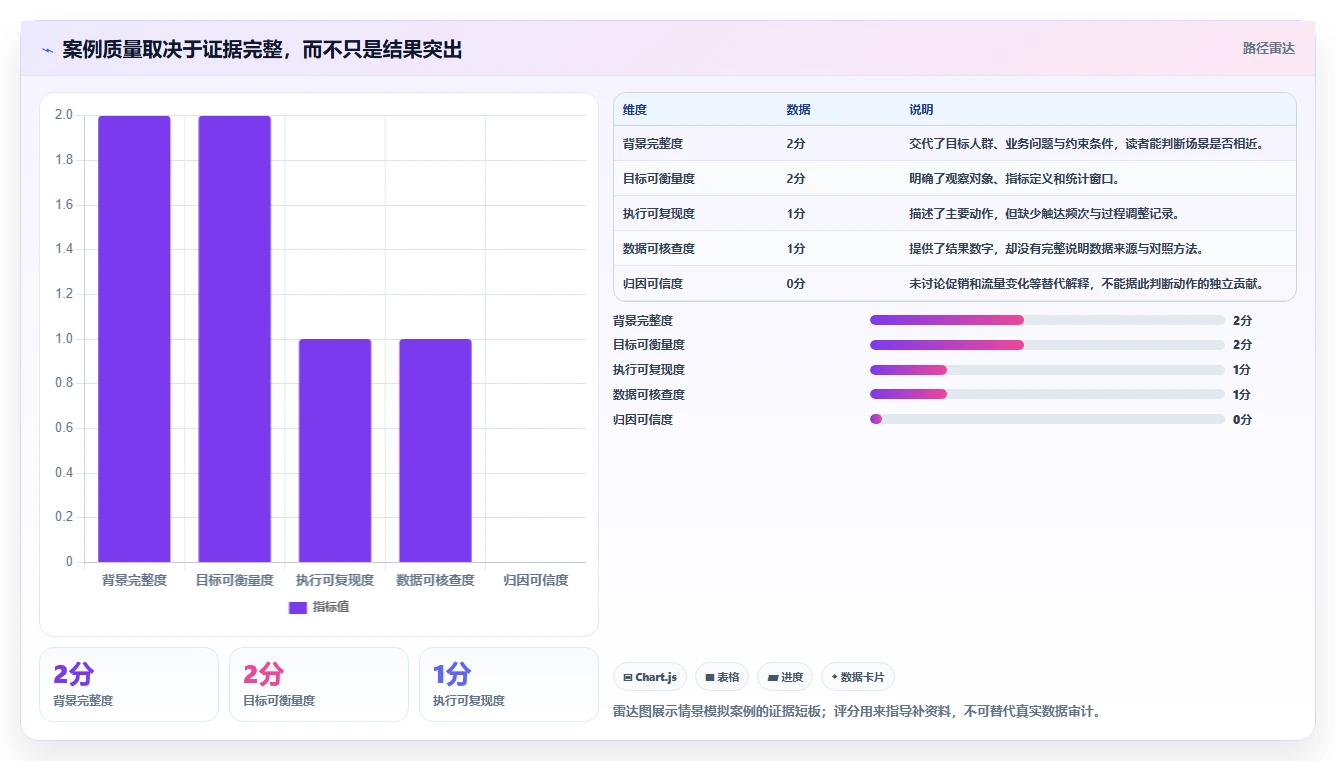Screen dimensions: 1336x761
Task: Click the y-axis 1.0 tick label
Action: coord(64,339)
